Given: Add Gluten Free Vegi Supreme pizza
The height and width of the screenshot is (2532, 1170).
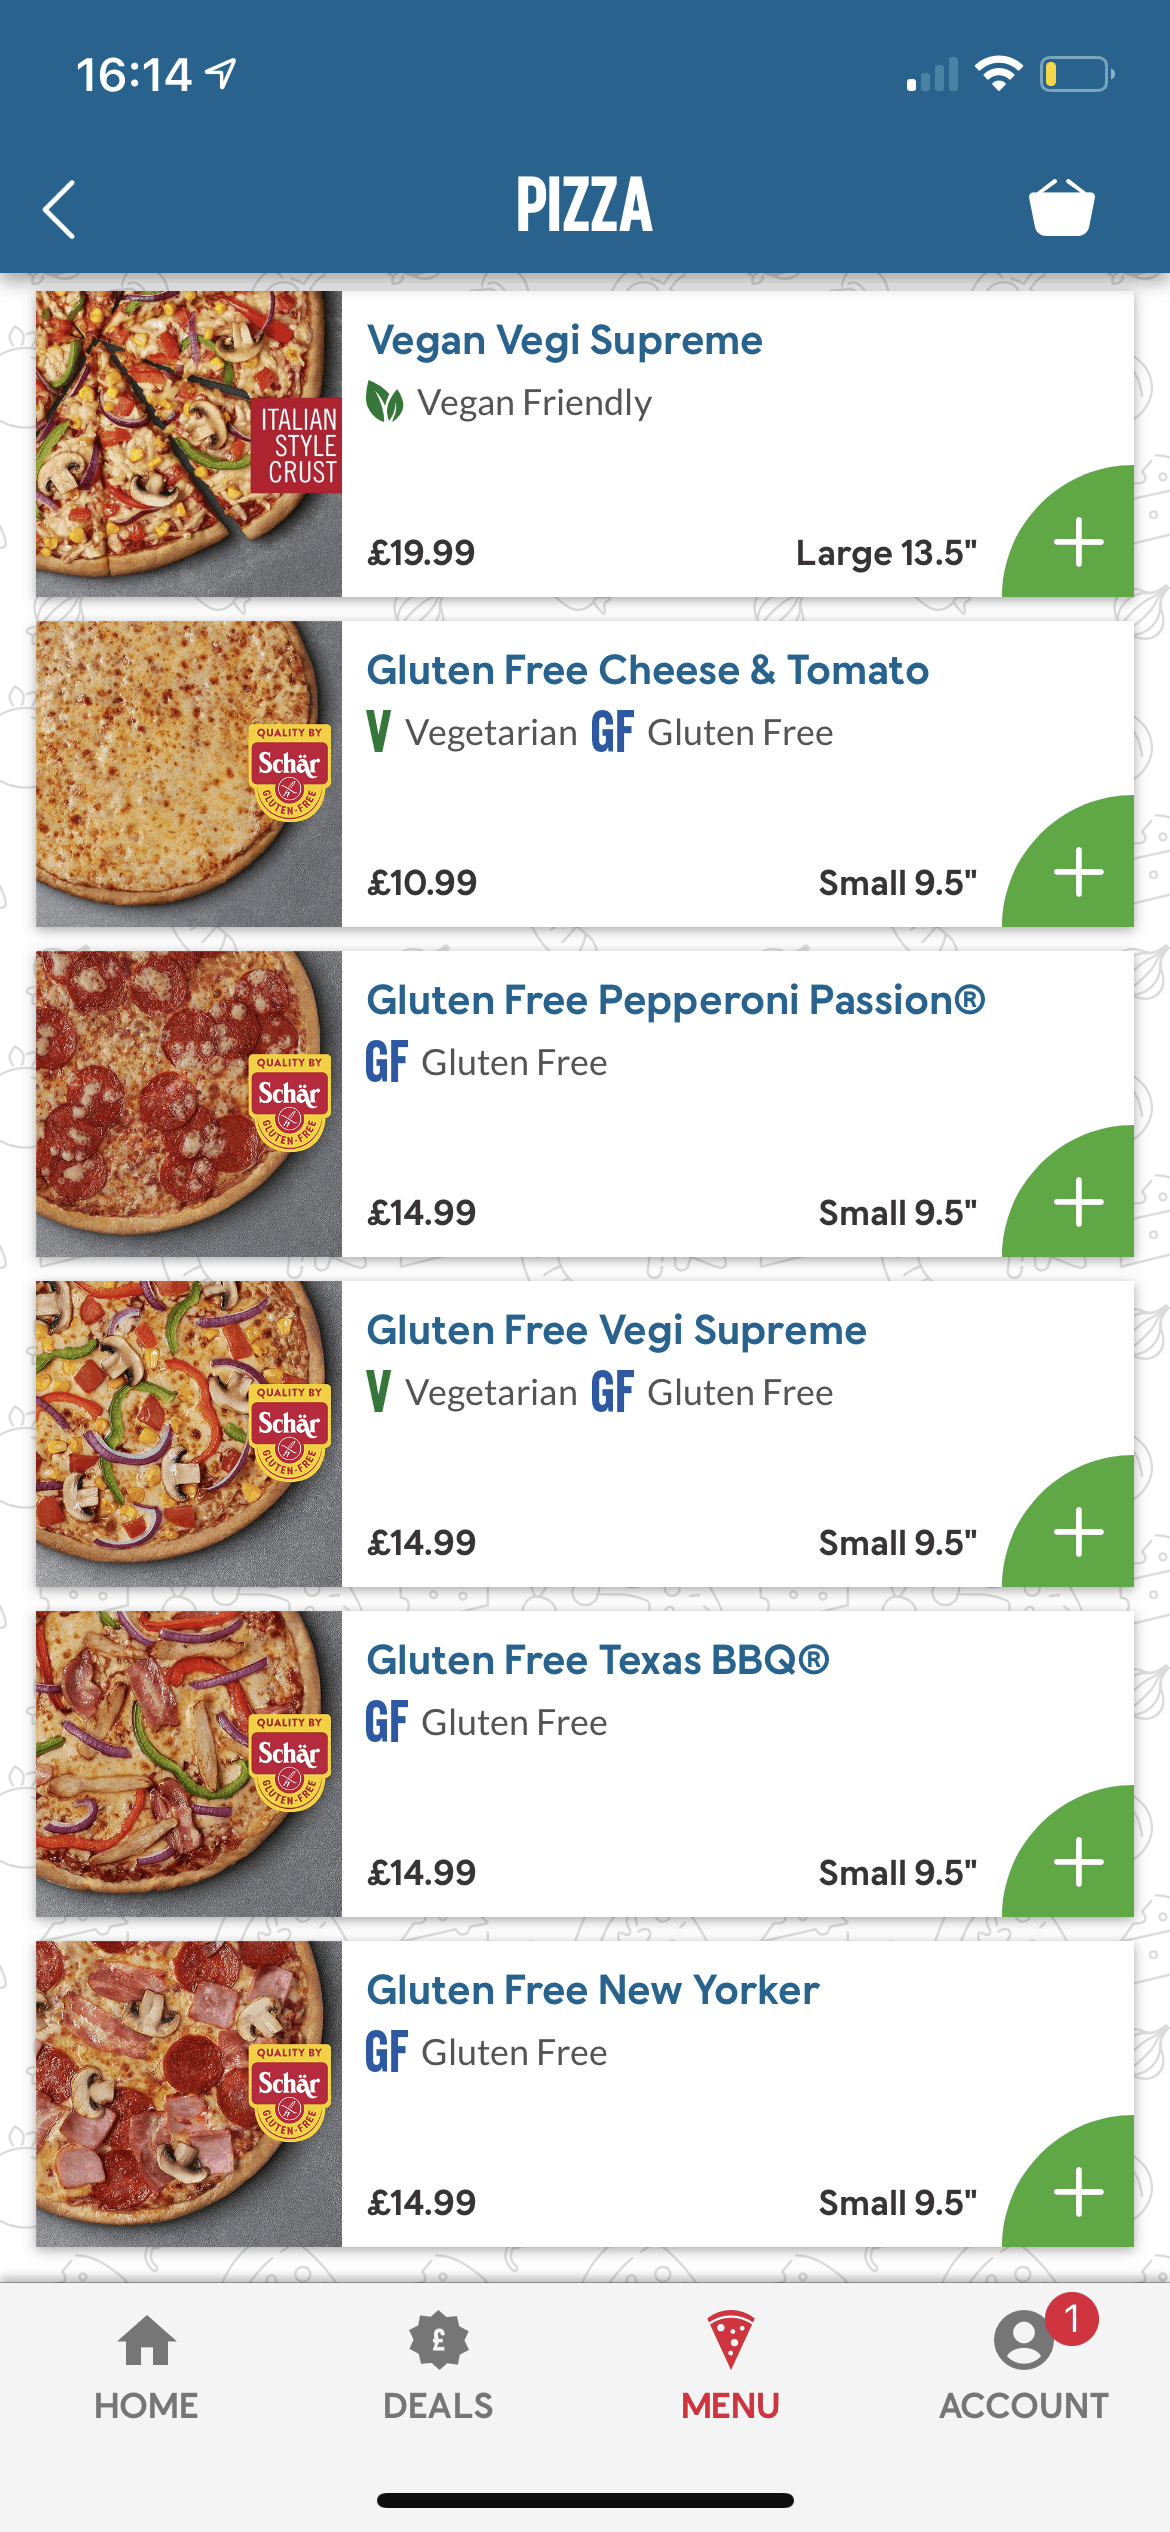Looking at the screenshot, I should (x=1078, y=1532).
